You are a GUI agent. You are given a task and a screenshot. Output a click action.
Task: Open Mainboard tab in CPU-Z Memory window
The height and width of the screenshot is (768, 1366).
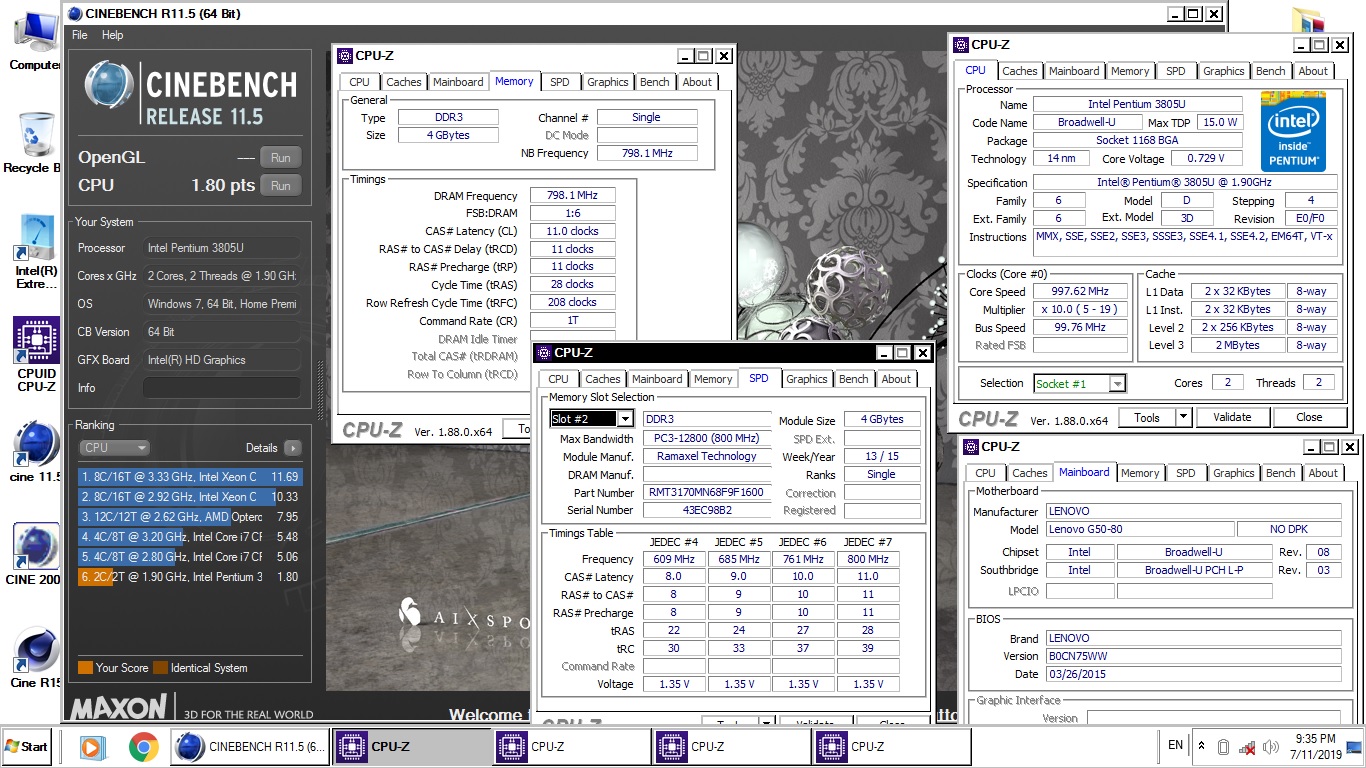[458, 82]
